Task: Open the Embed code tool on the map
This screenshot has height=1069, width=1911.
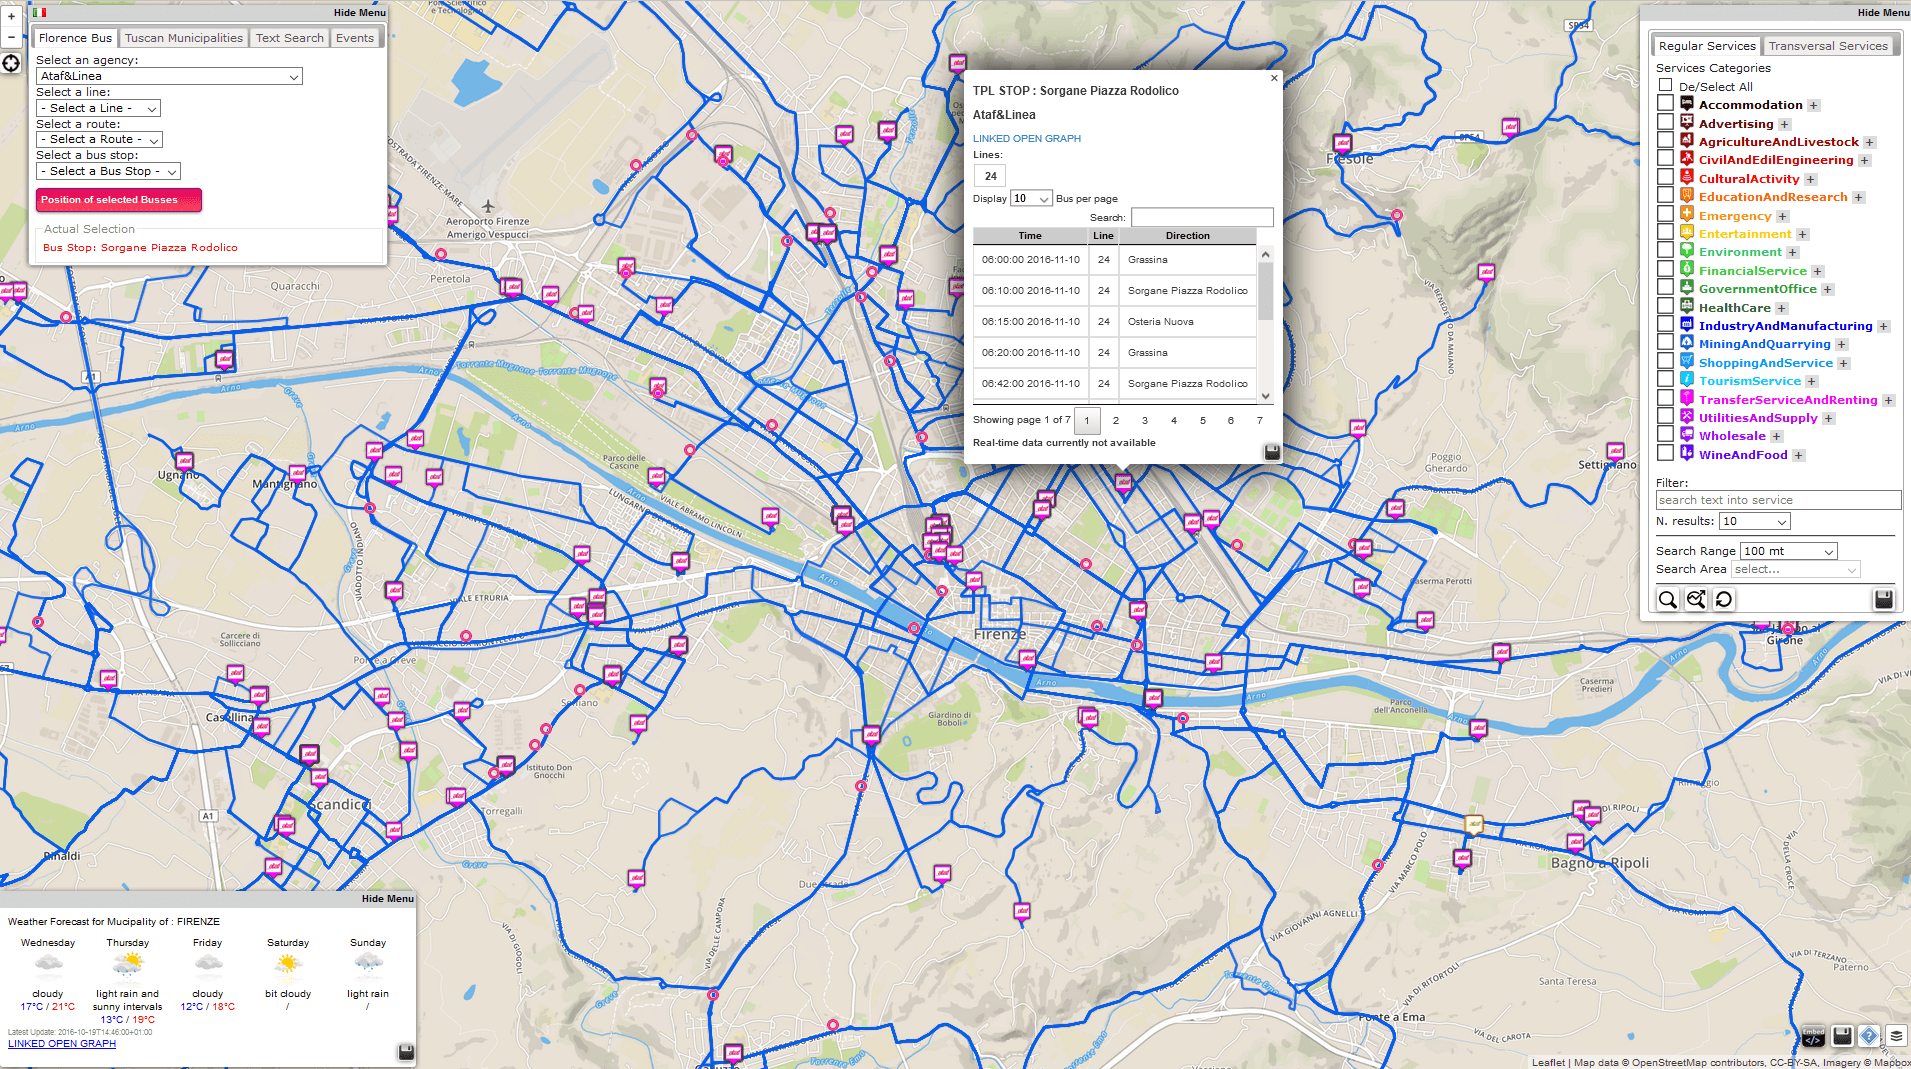Action: click(x=1813, y=1037)
